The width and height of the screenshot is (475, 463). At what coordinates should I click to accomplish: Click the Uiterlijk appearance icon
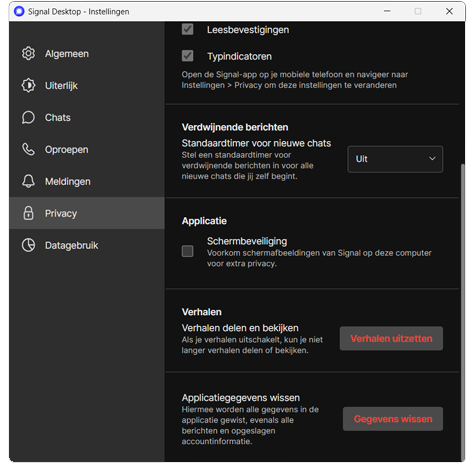[28, 86]
